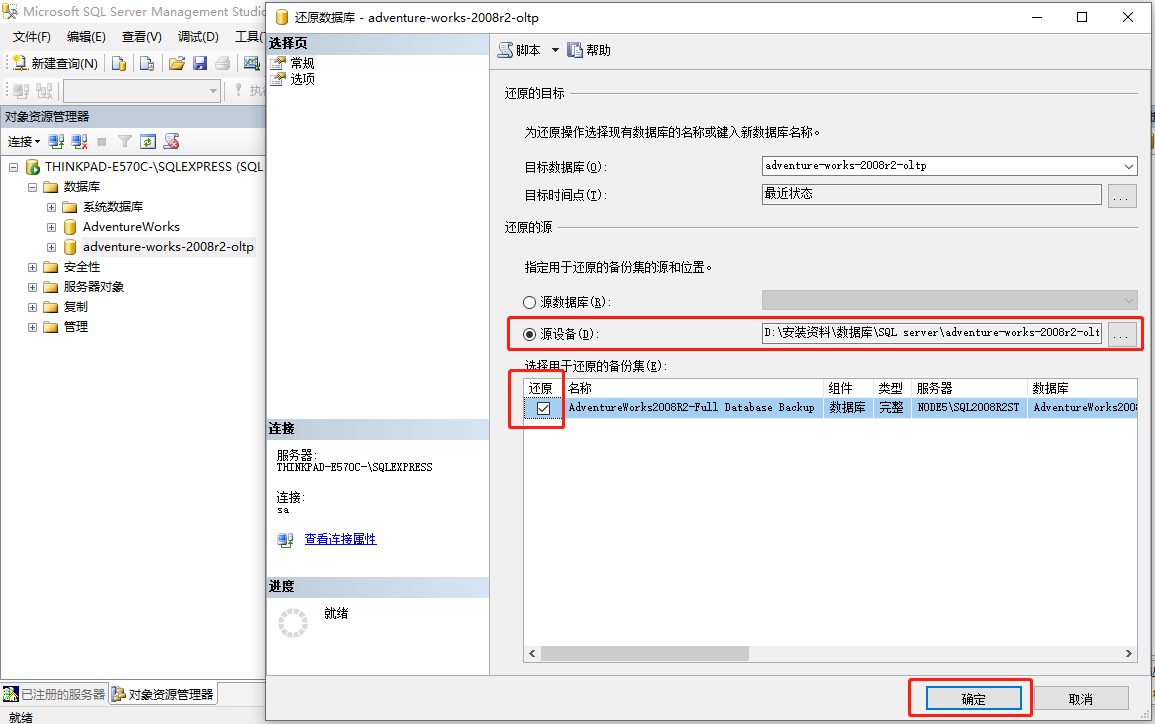Expand the 服务器对象 folder

(32, 287)
